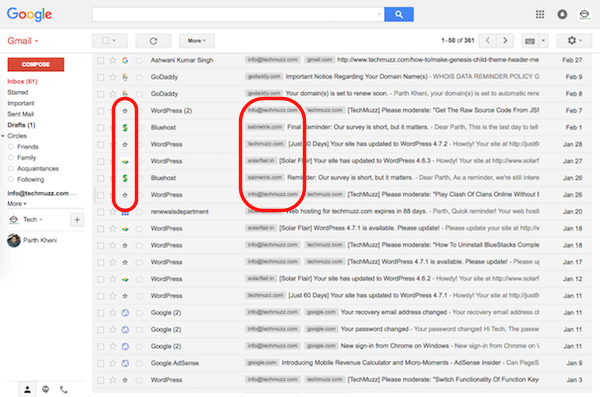
Task: Star the Ashwani Kumar Singh email
Action: point(113,60)
